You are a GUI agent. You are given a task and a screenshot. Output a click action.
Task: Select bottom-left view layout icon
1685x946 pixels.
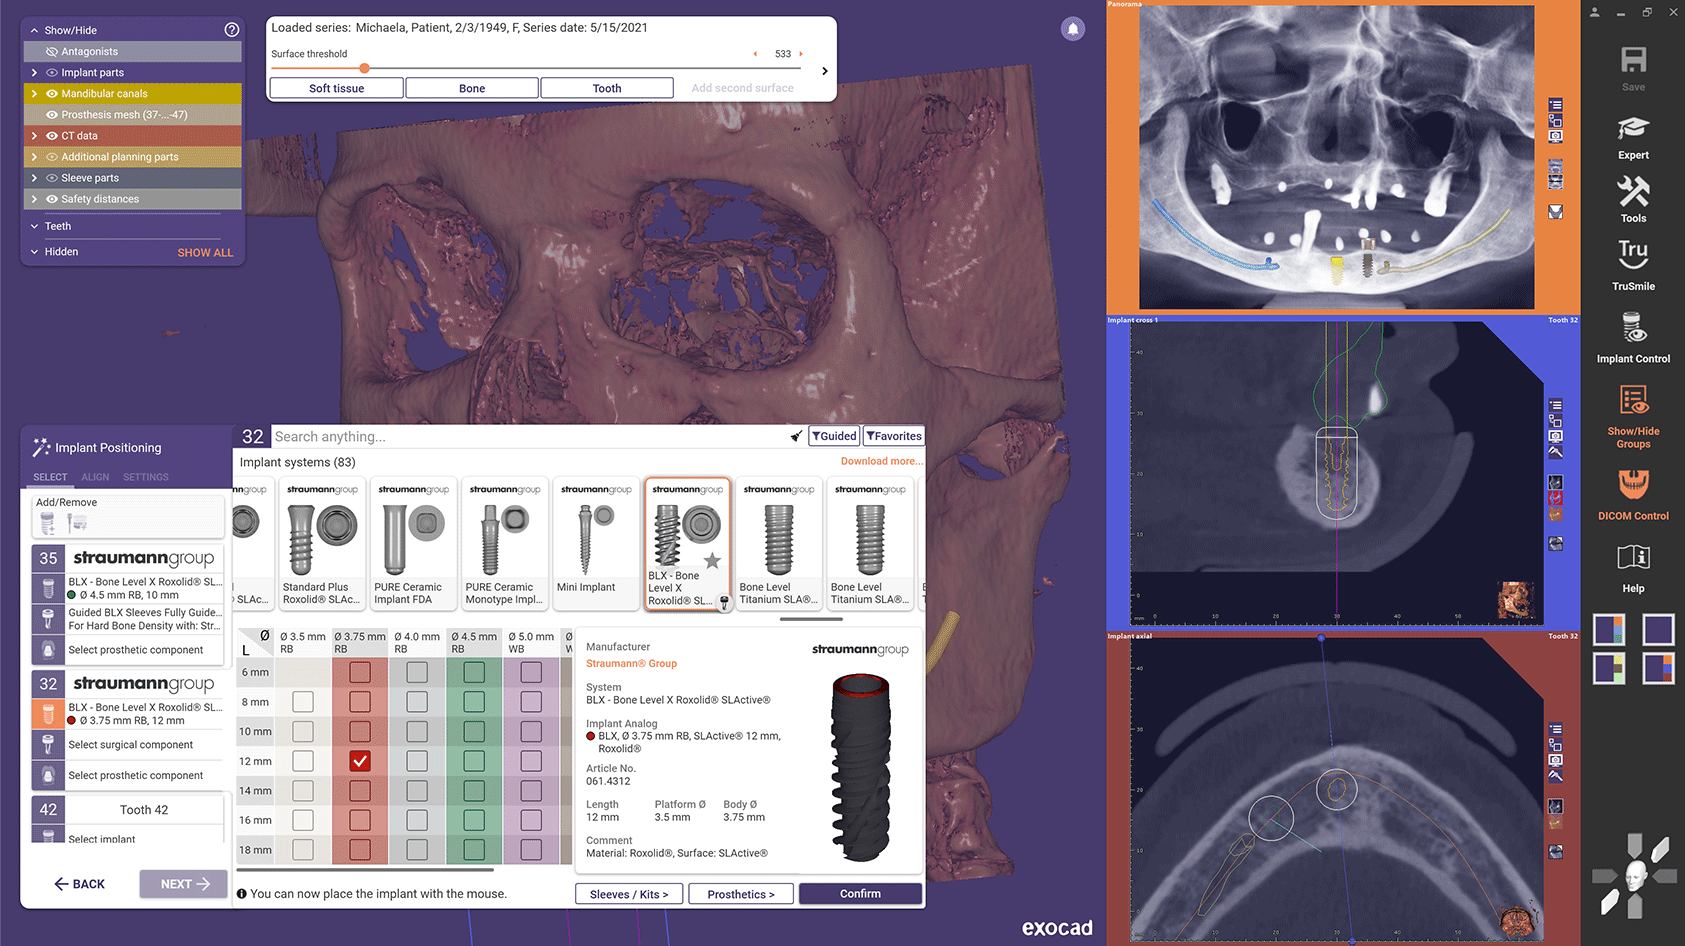tap(1609, 668)
